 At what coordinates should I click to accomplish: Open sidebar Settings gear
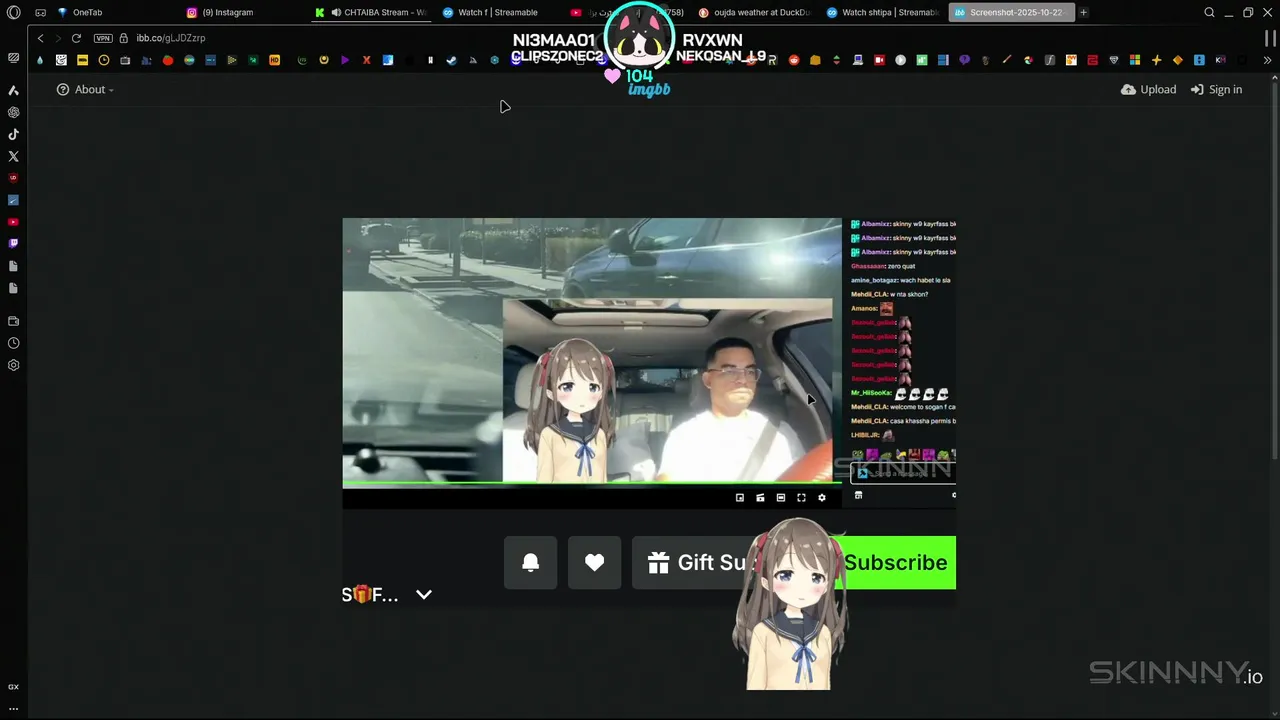point(13,365)
